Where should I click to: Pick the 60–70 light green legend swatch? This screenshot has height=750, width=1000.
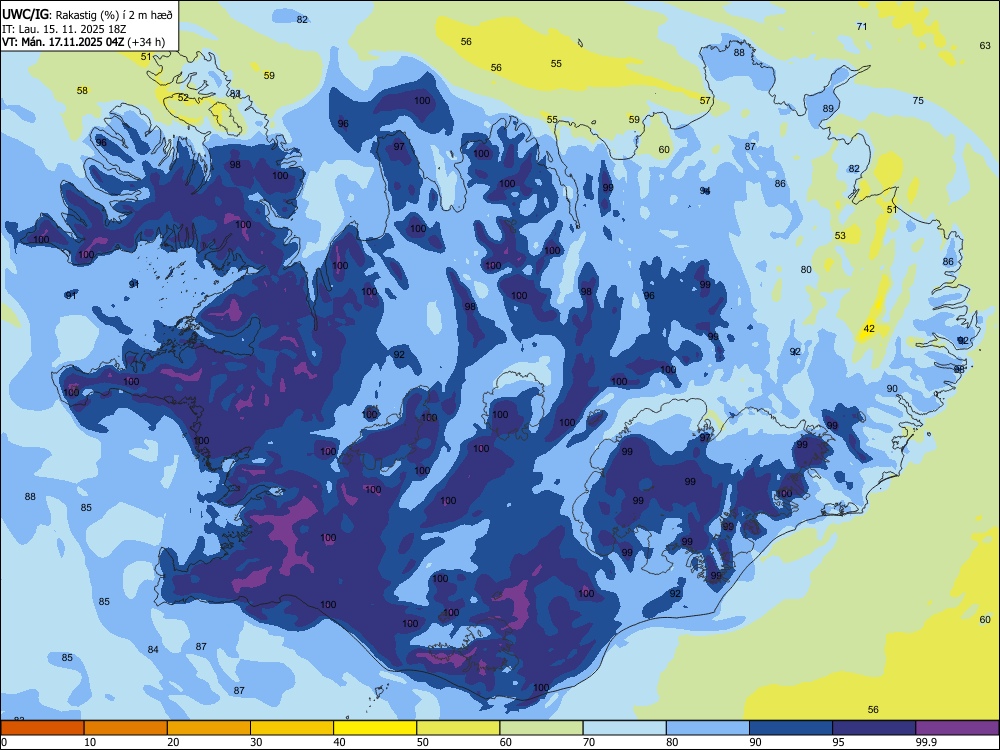(541, 728)
